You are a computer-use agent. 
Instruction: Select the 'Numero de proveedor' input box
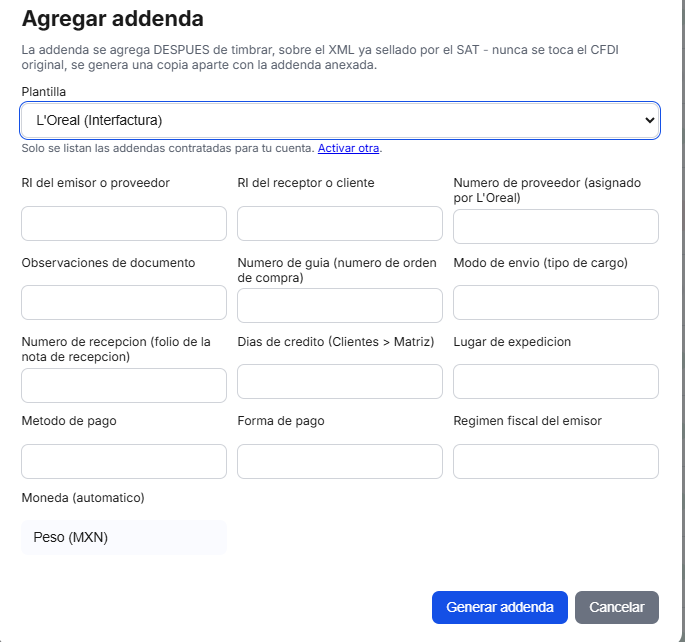556,226
